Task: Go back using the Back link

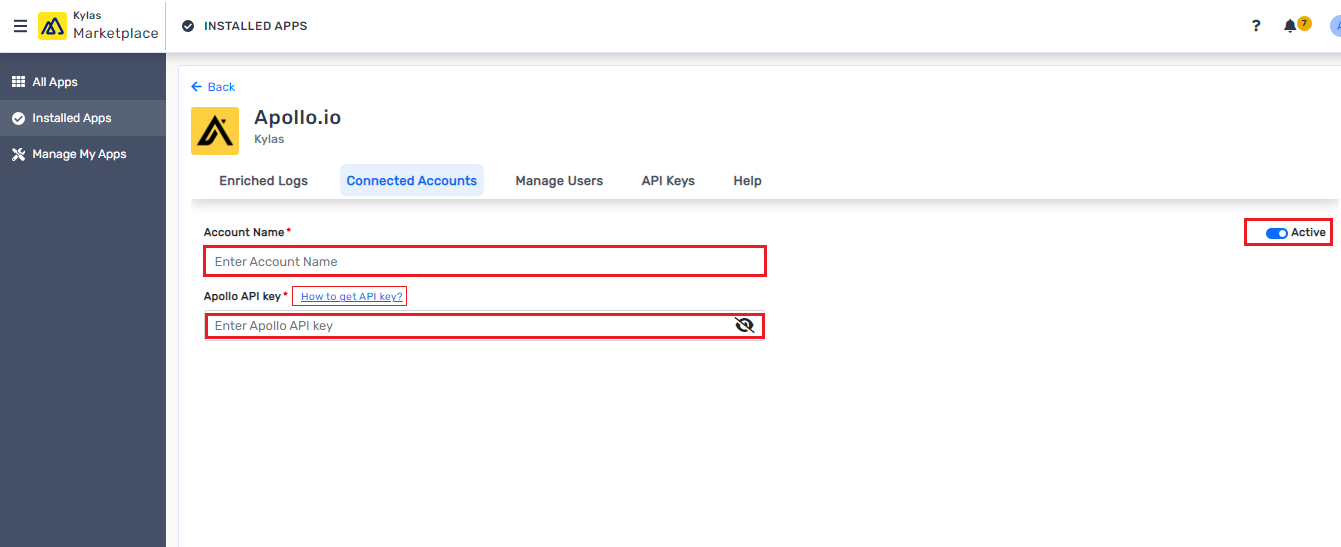Action: (x=213, y=87)
